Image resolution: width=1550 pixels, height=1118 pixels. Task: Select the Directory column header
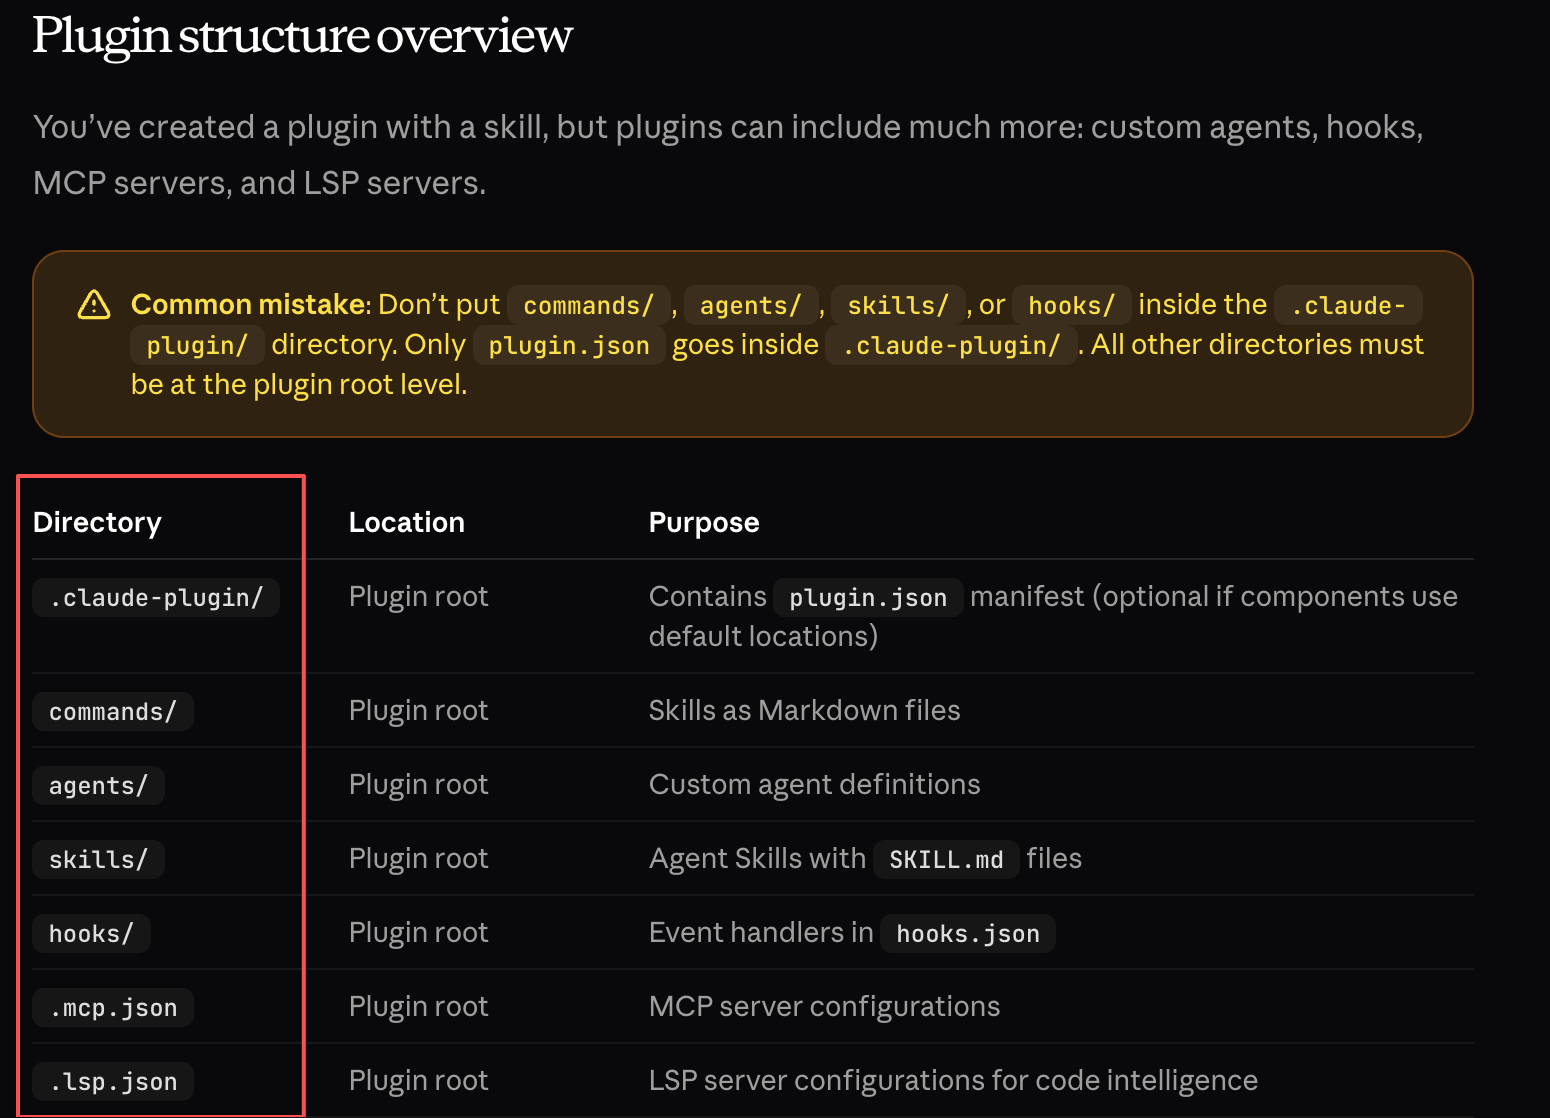pyautogui.click(x=97, y=522)
